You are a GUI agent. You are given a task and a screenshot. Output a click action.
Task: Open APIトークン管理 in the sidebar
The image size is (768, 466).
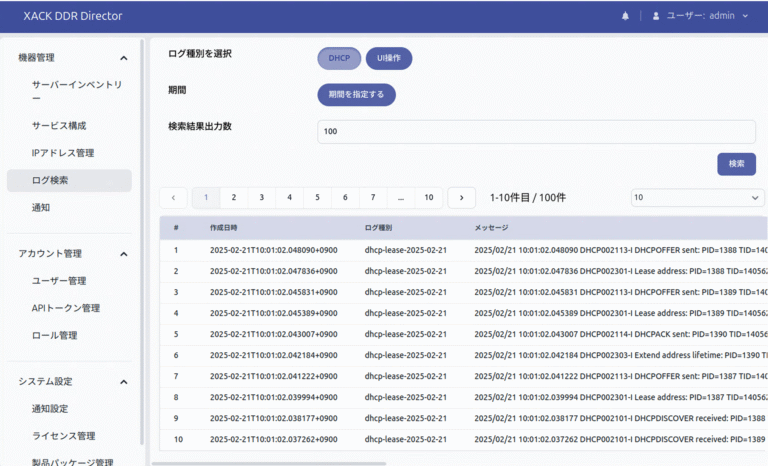point(66,308)
